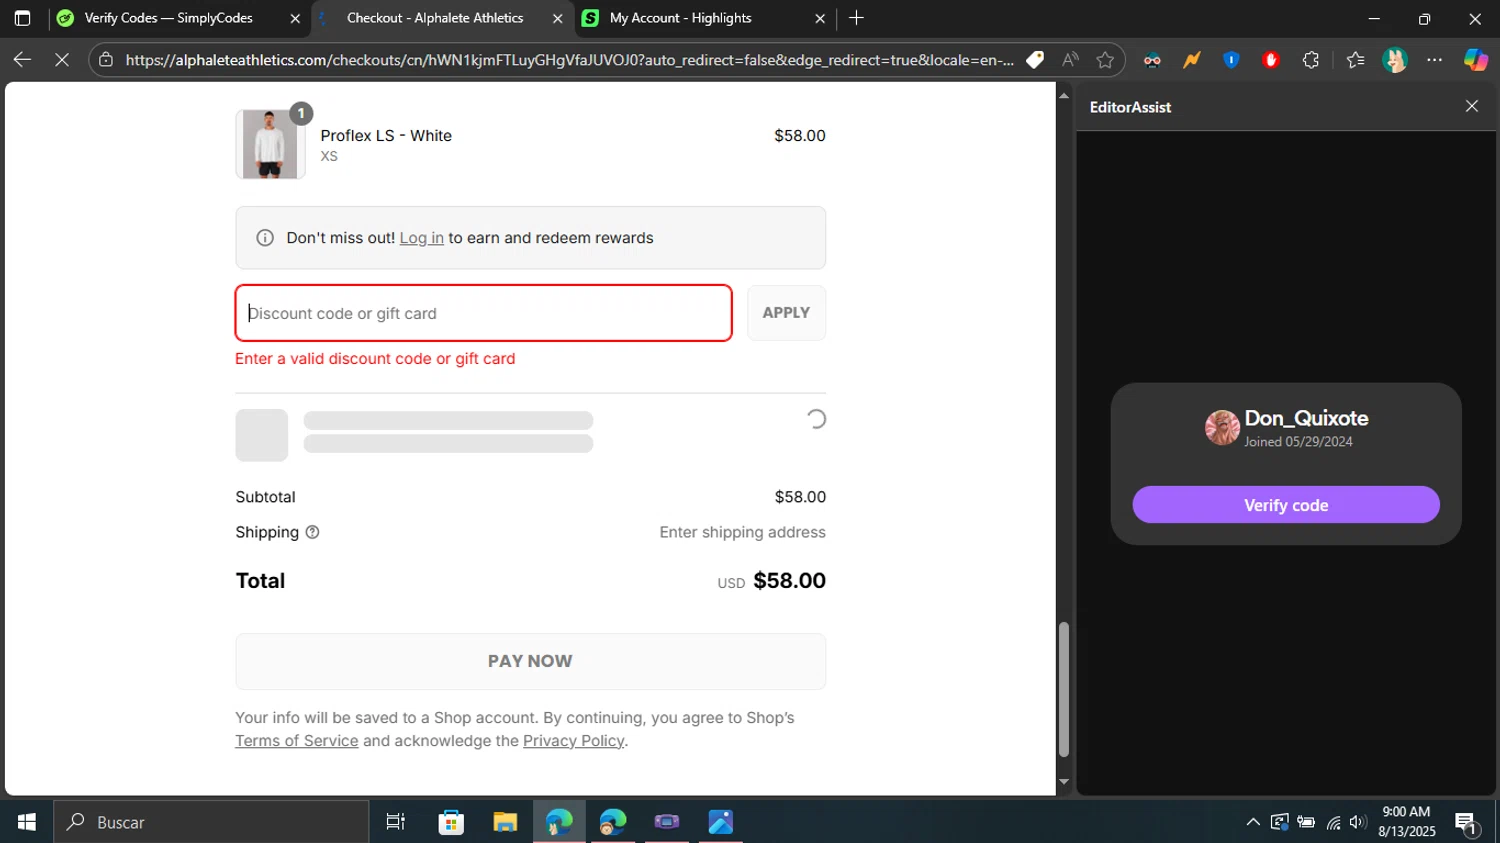Open the Extensions puzzle icon

1311,60
